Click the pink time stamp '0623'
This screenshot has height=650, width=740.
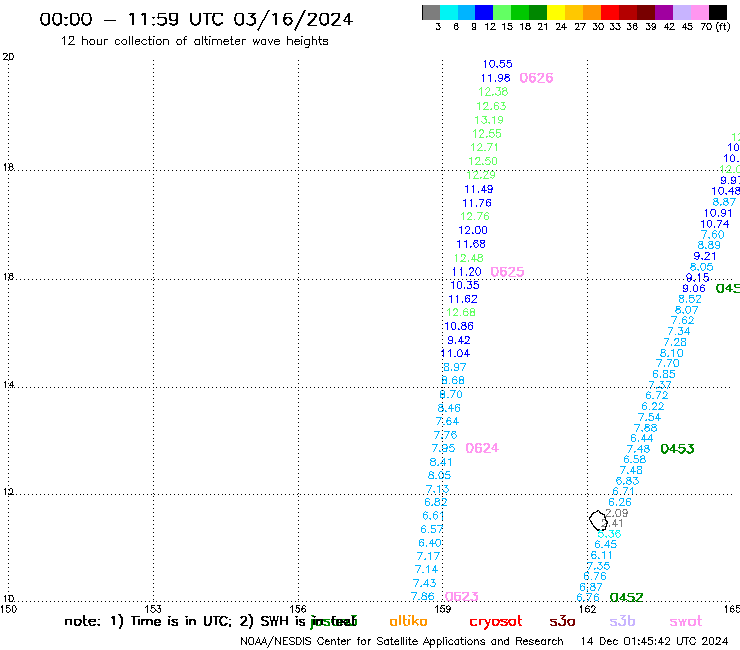(x=462, y=597)
